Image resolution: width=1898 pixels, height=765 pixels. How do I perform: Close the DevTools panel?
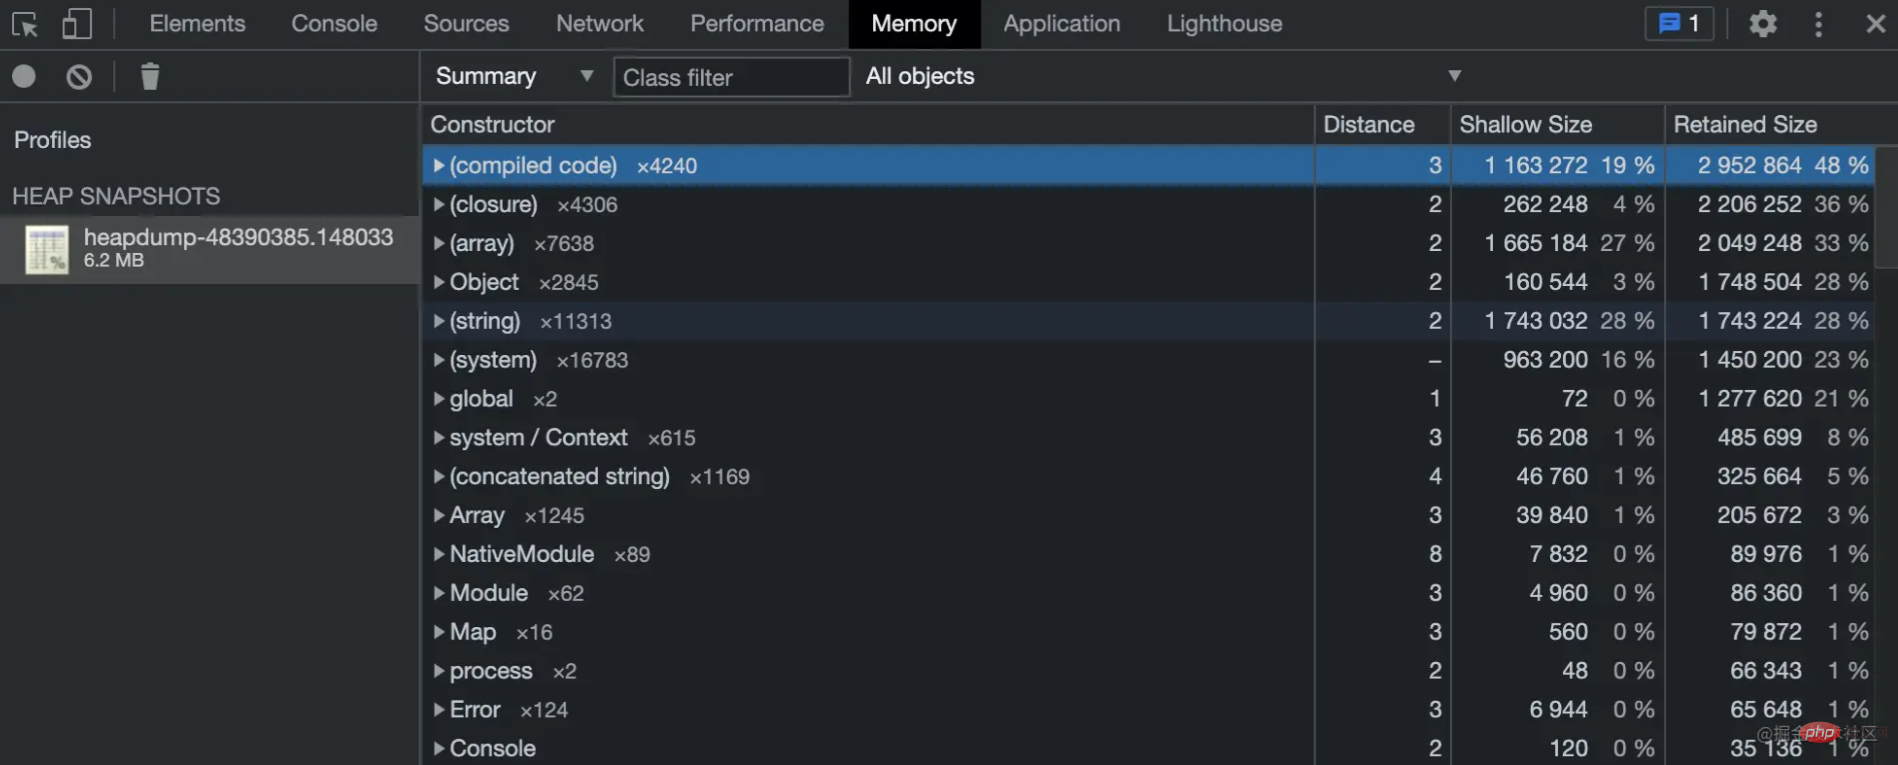click(1875, 24)
